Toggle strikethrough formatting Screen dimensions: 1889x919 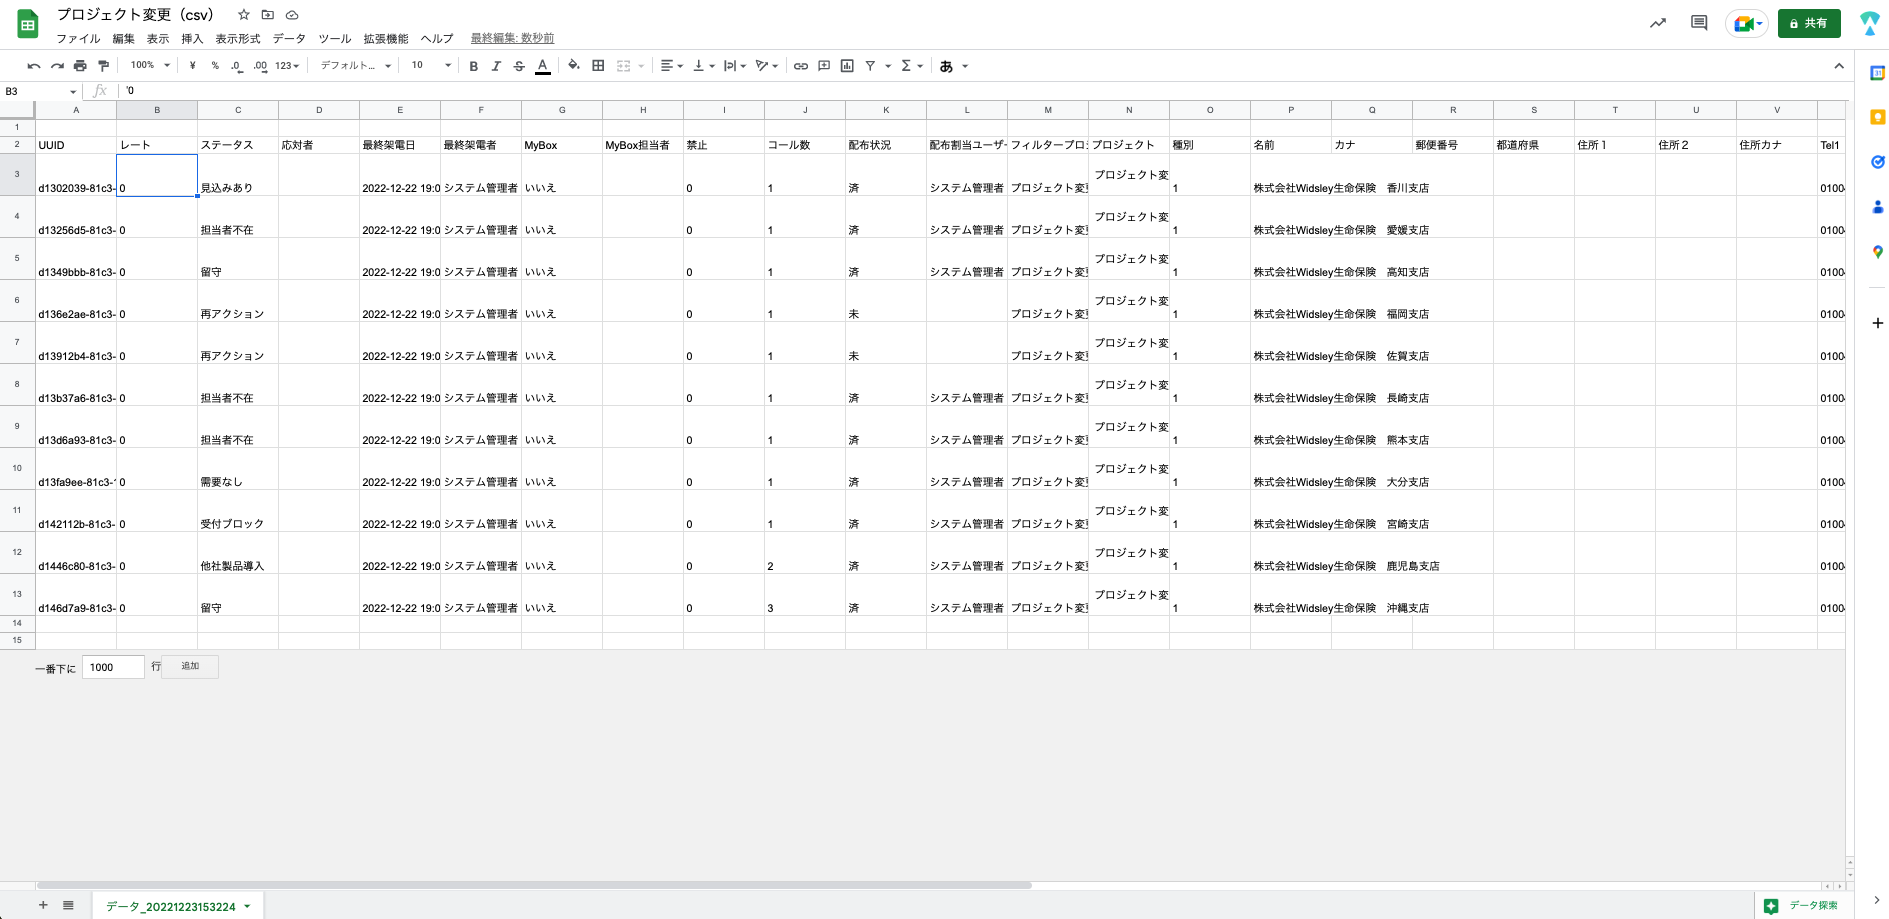coord(519,66)
